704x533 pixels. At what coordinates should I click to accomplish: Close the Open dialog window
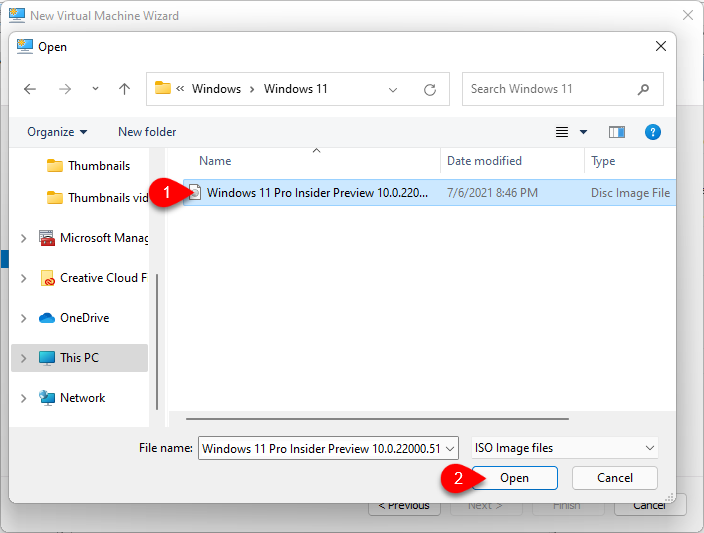tap(660, 46)
